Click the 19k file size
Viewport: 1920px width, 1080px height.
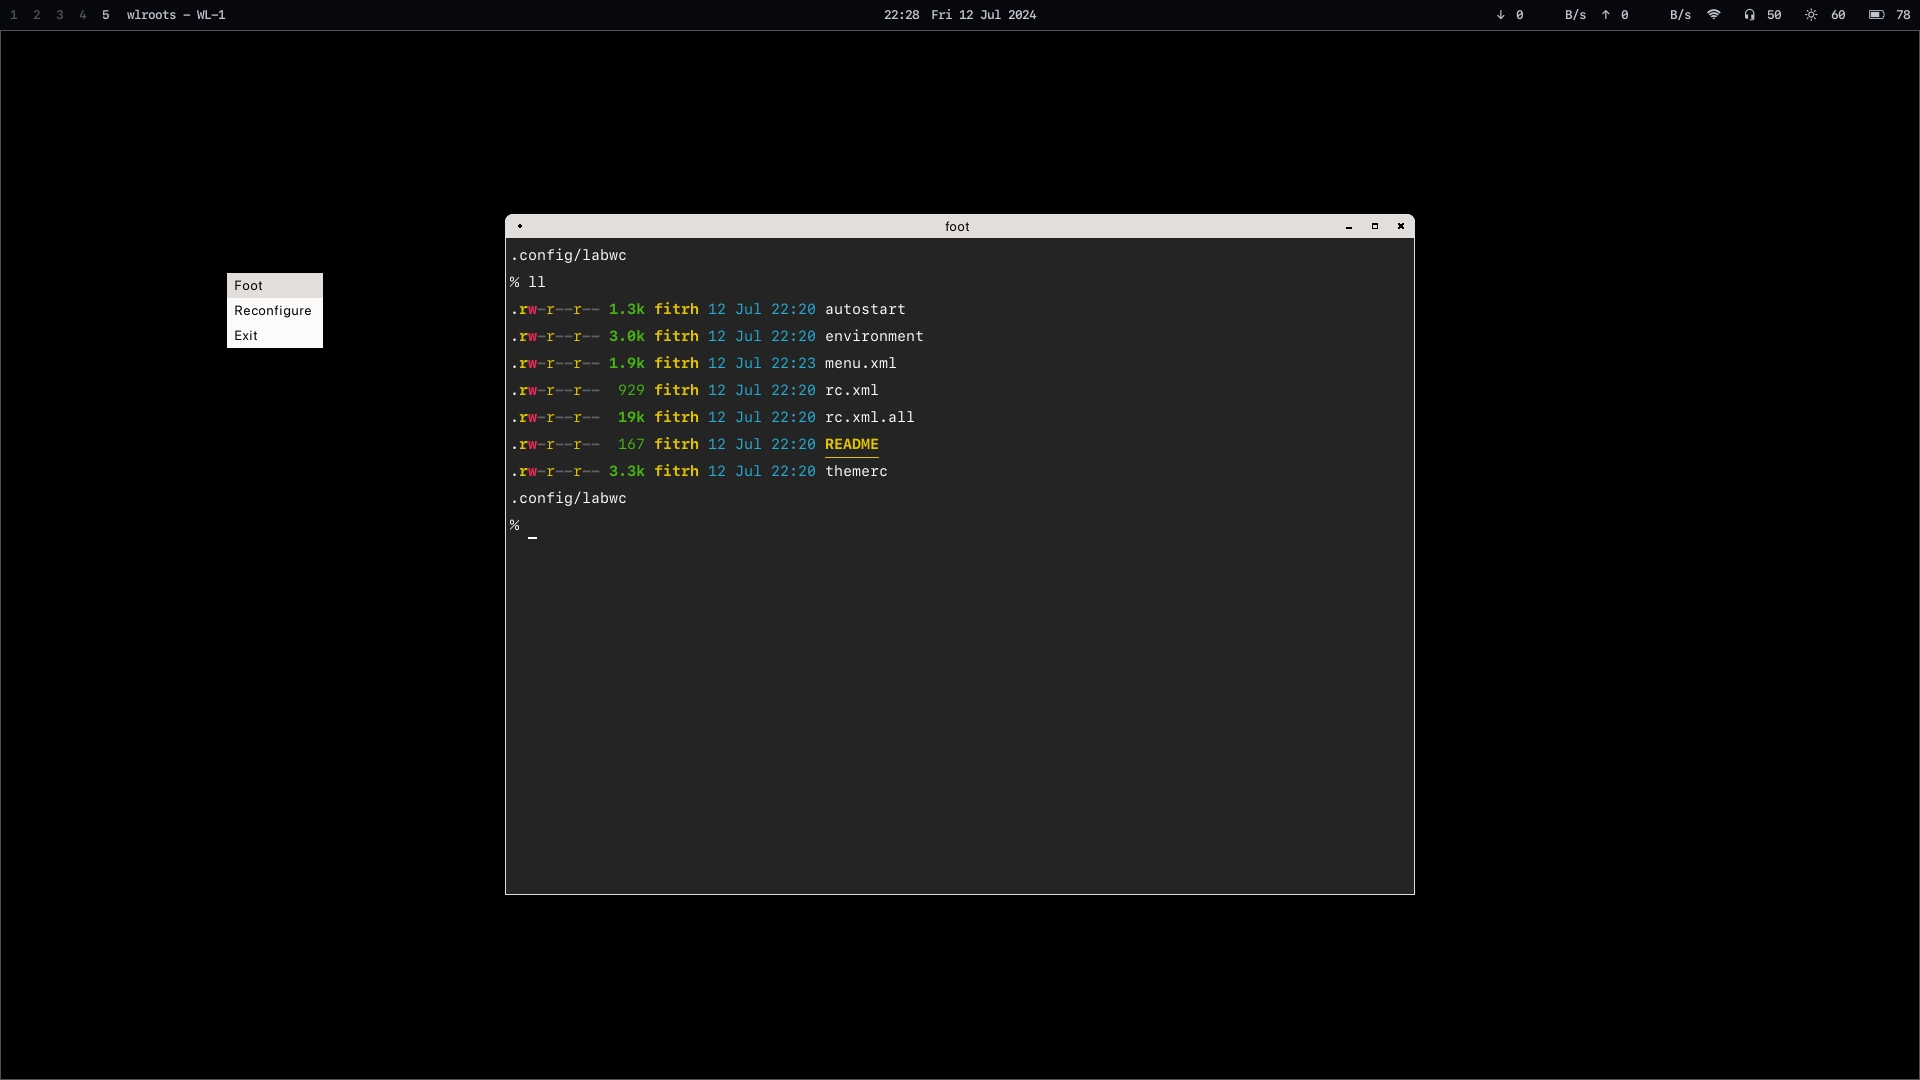point(631,418)
